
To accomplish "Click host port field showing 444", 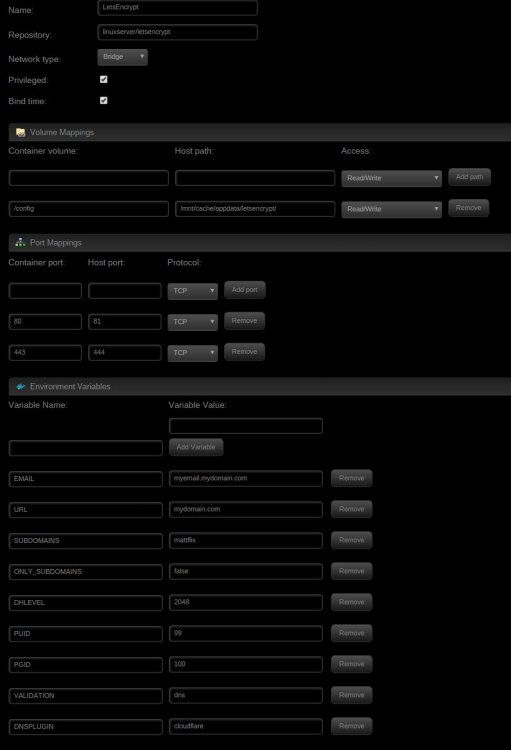I will click(125, 353).
